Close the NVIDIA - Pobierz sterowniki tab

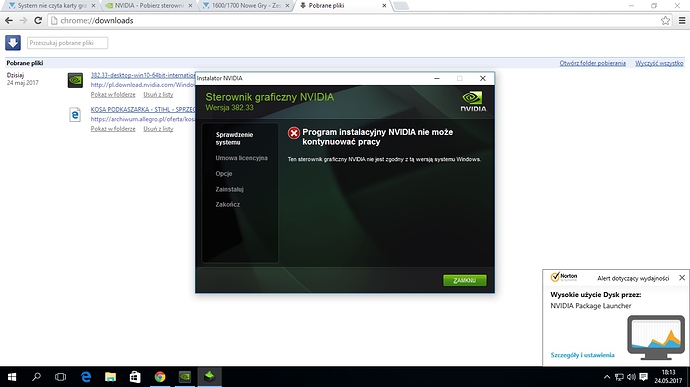tap(190, 6)
